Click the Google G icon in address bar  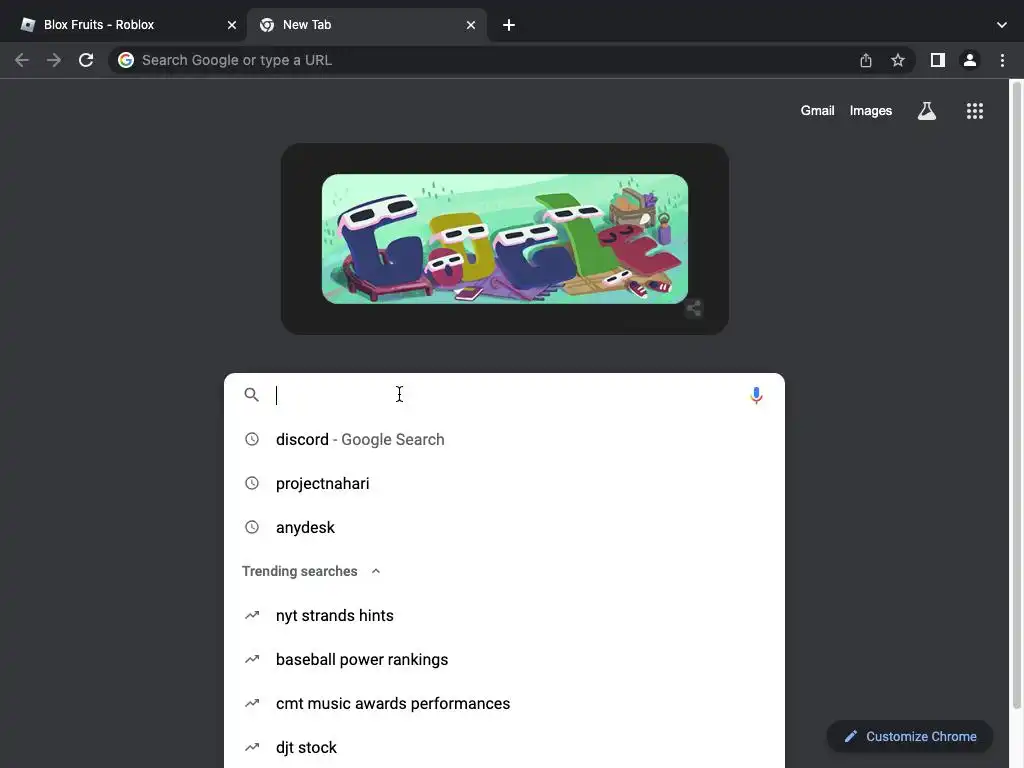coord(126,60)
